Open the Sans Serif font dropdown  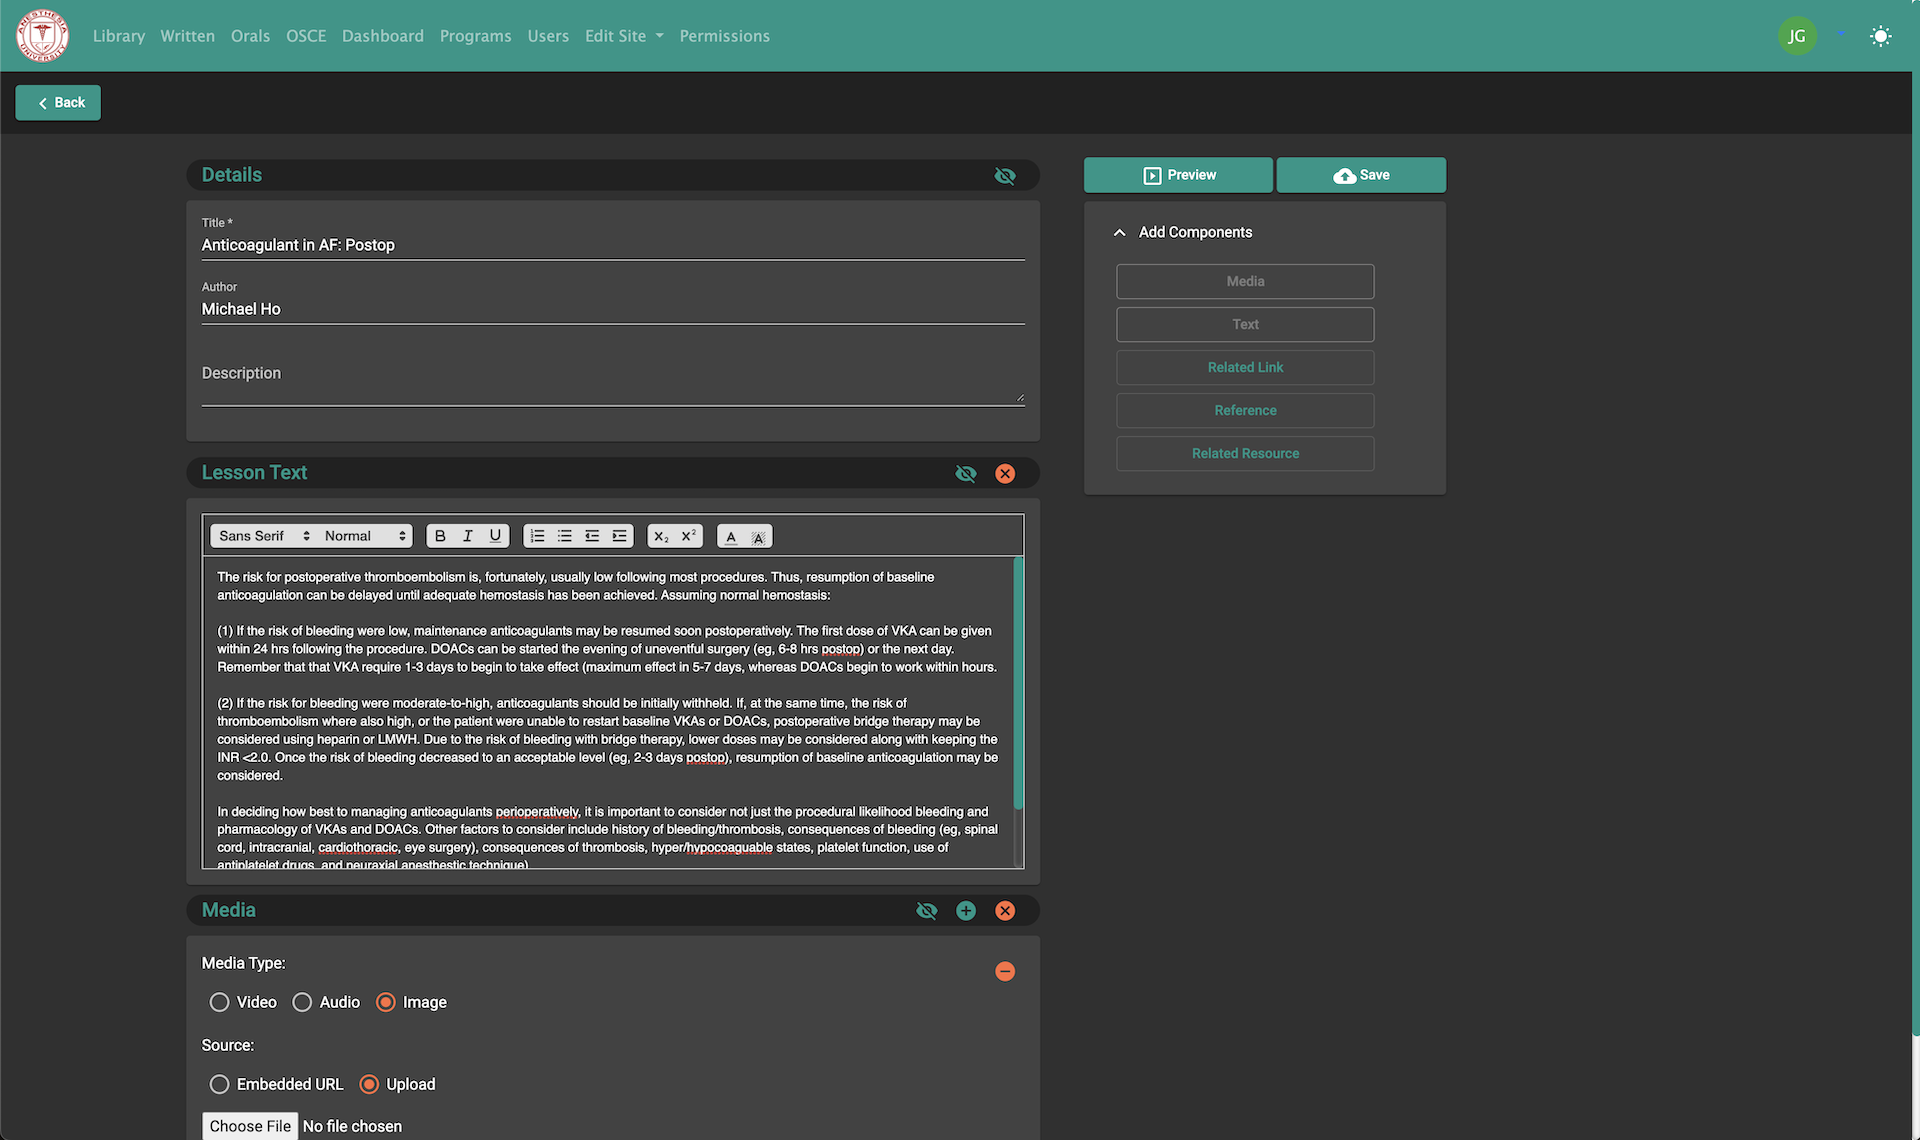(x=264, y=536)
